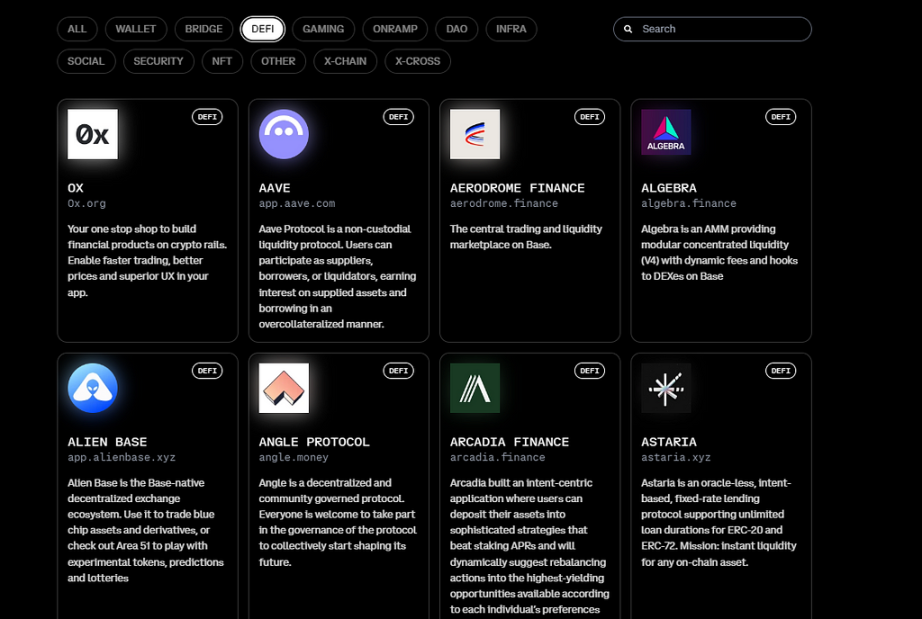Open the ARCADIA FINANCE title
The width and height of the screenshot is (922, 619).
tap(509, 442)
